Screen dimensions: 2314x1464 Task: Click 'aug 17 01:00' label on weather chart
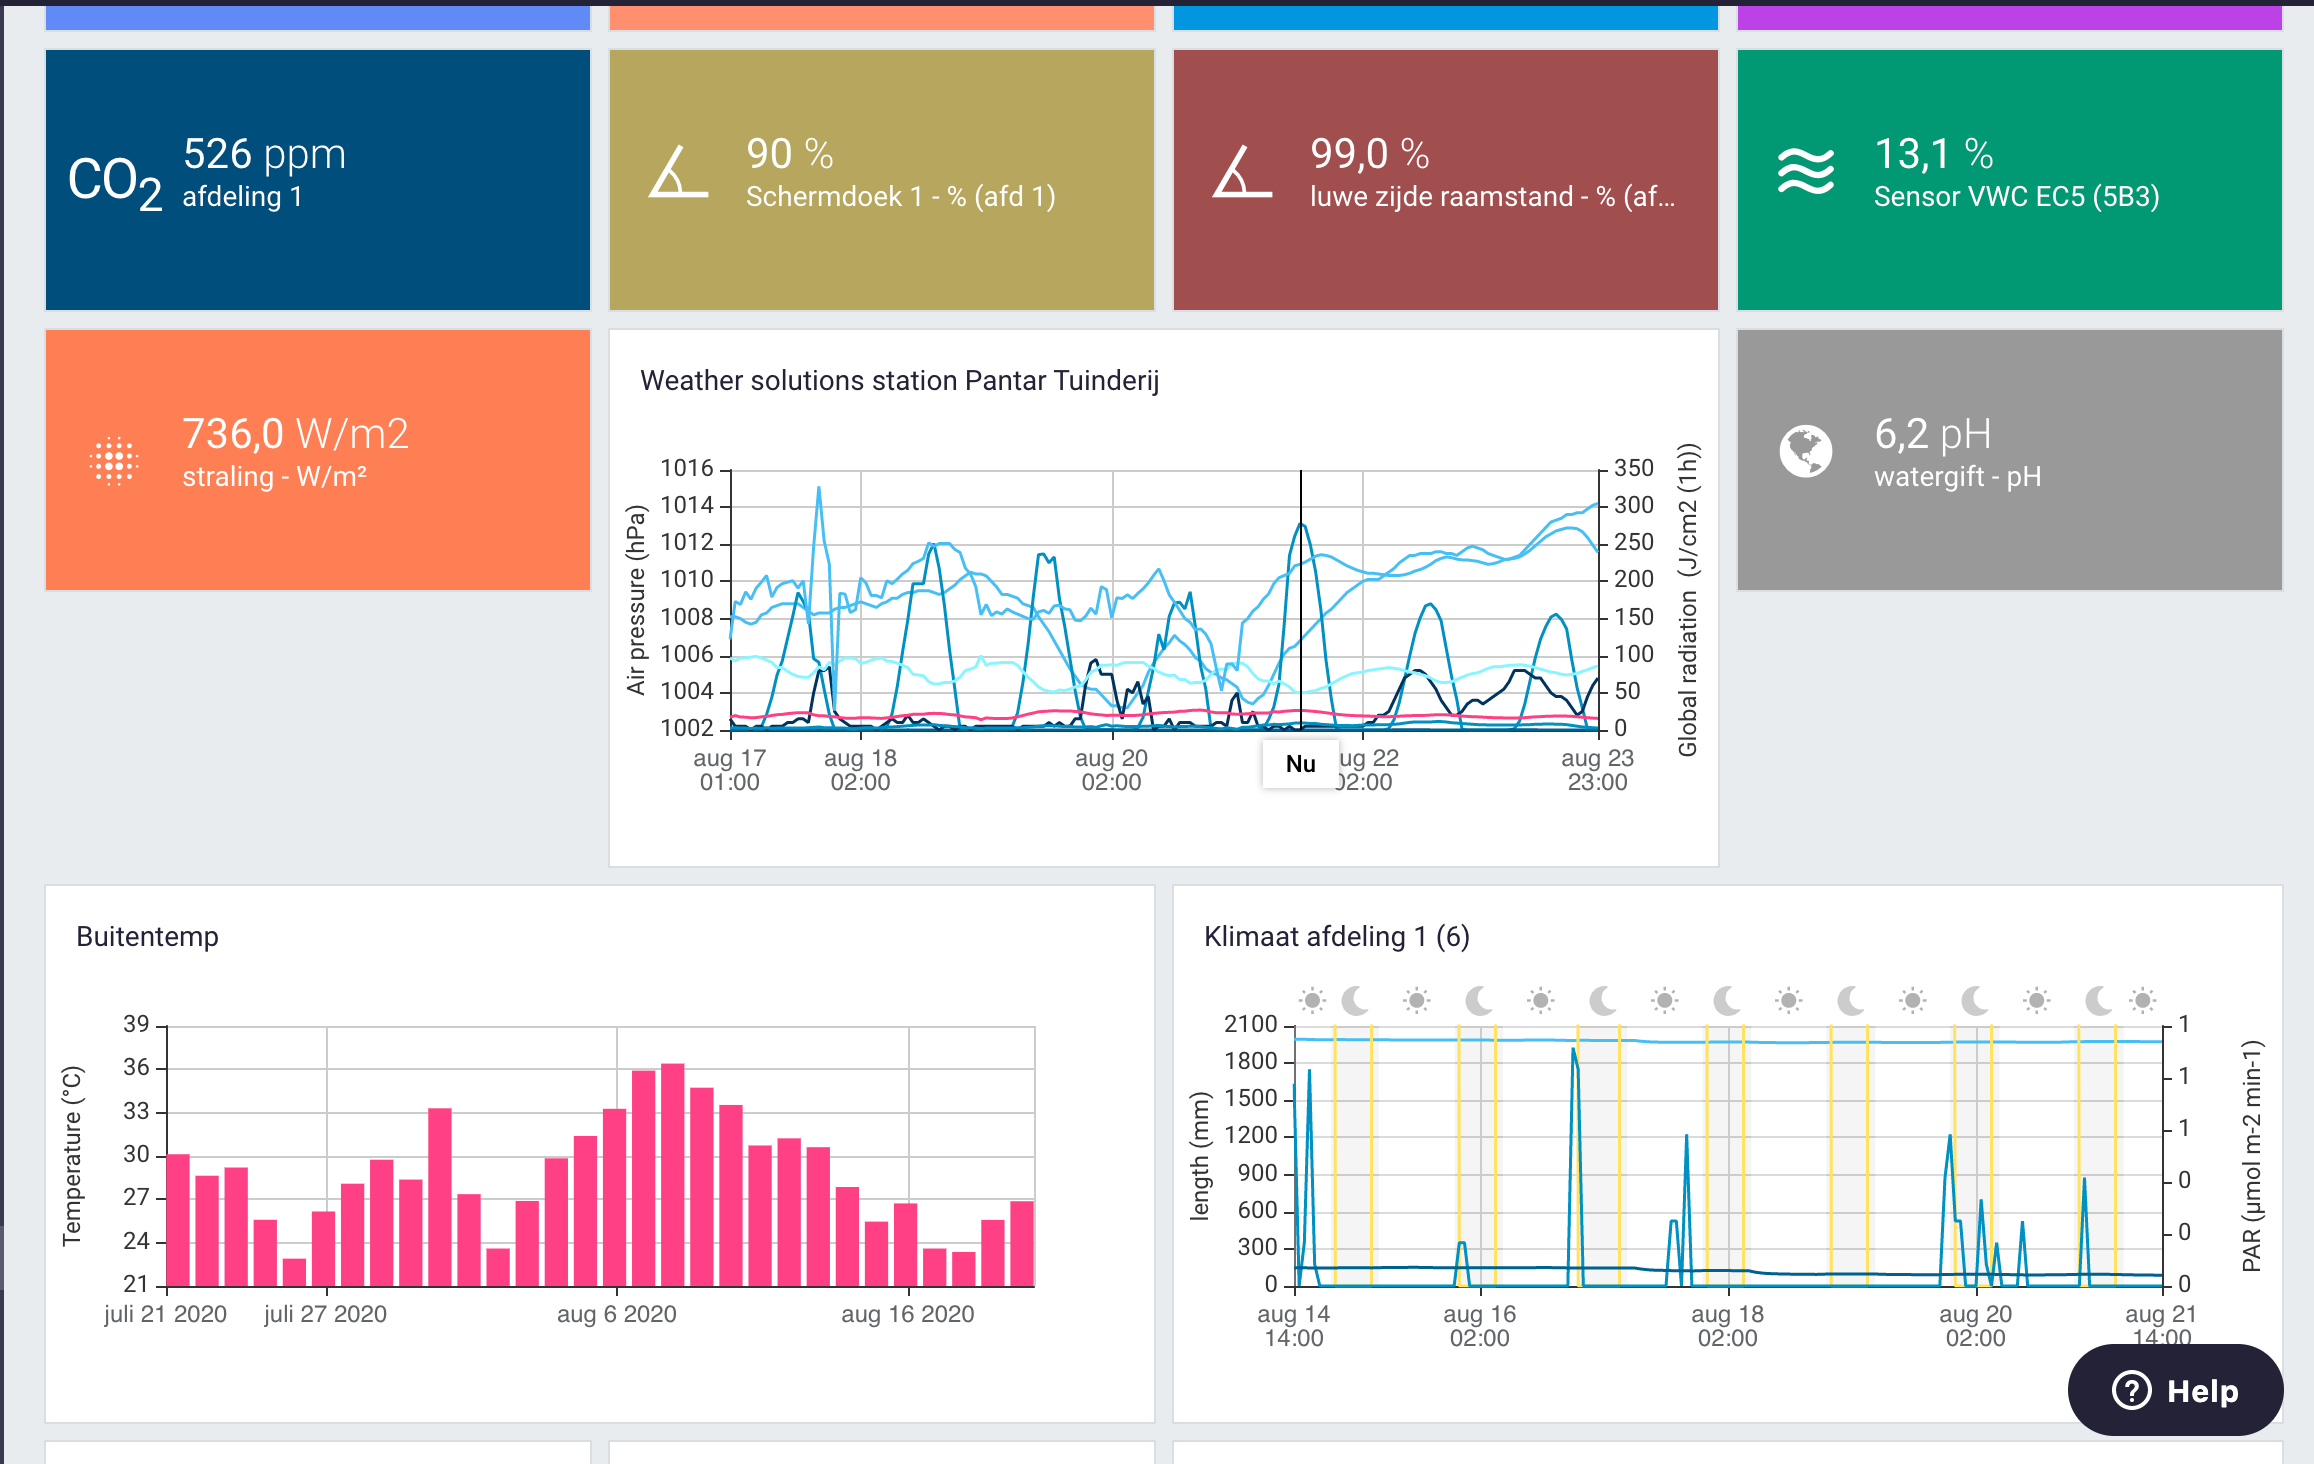730,770
